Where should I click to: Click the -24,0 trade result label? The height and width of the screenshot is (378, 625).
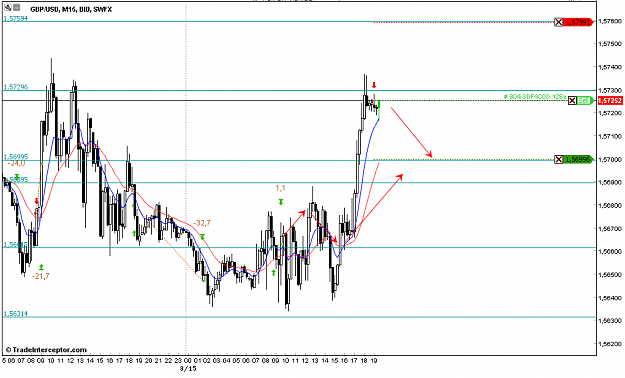click(16, 163)
